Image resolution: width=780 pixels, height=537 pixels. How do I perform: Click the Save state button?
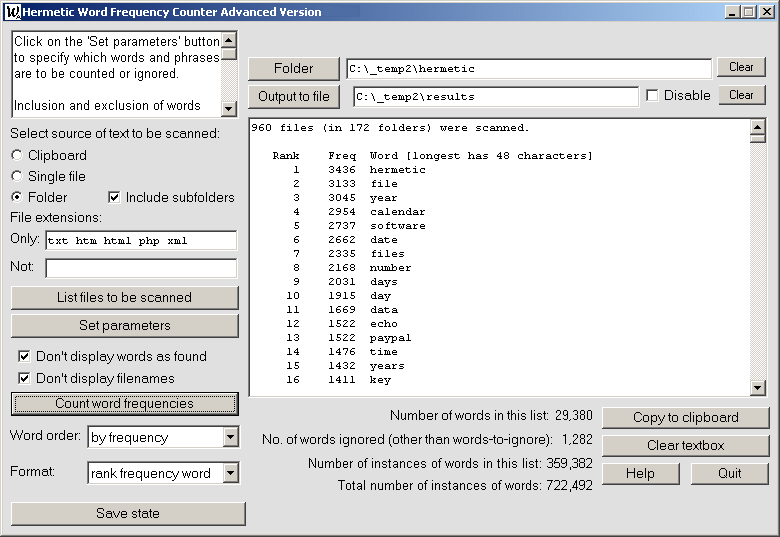click(128, 513)
